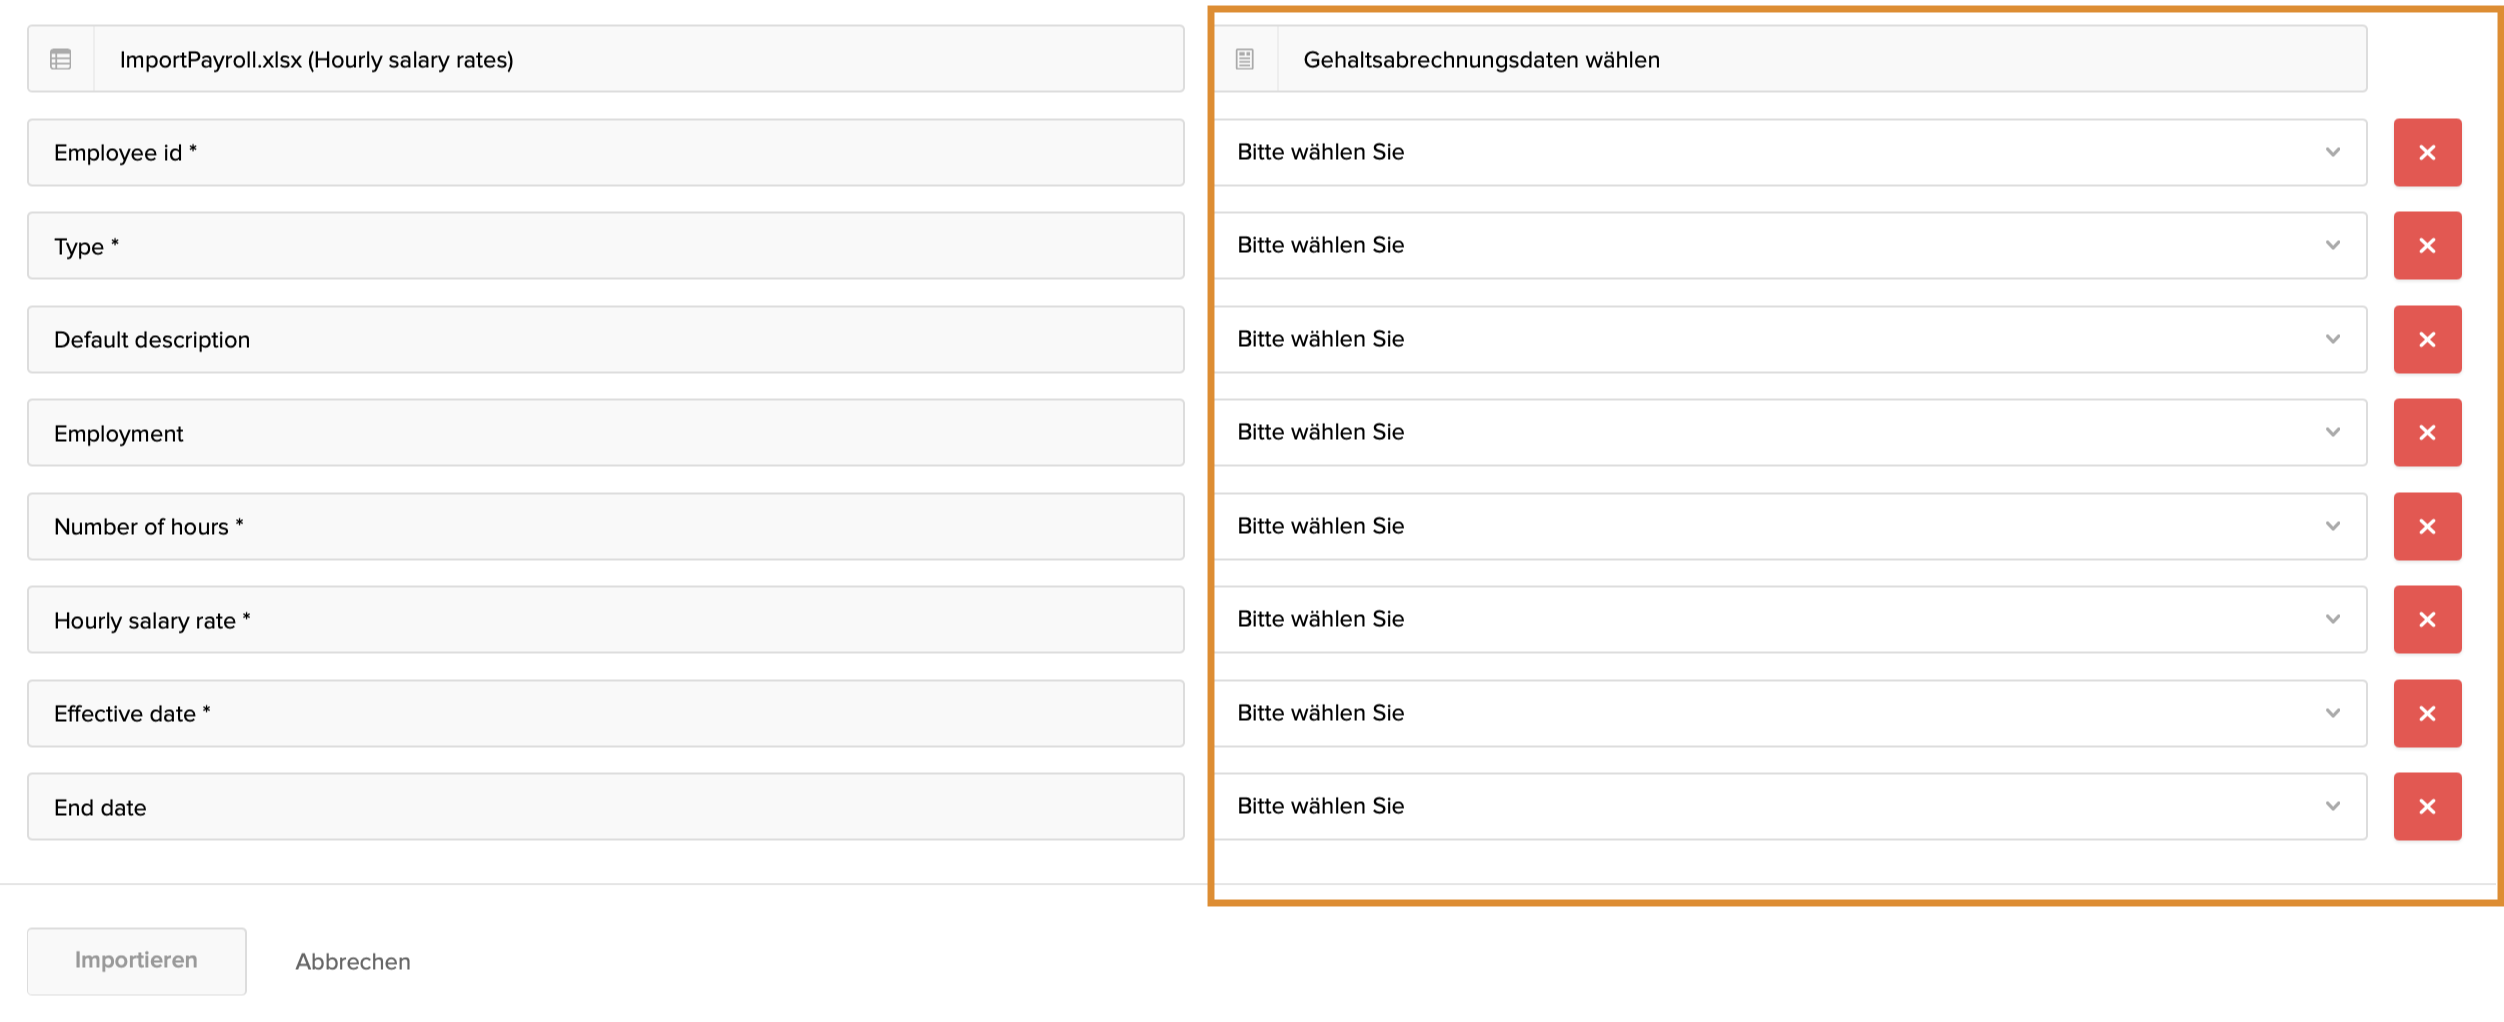
Task: Open Effective date mapping dropdown
Action: (1790, 714)
